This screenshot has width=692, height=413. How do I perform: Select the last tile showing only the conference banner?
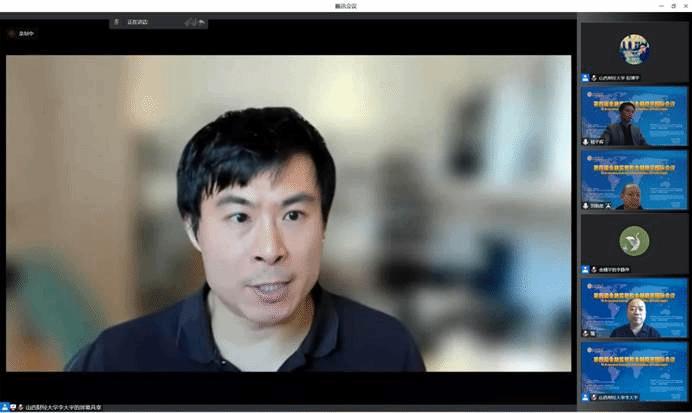coord(633,370)
